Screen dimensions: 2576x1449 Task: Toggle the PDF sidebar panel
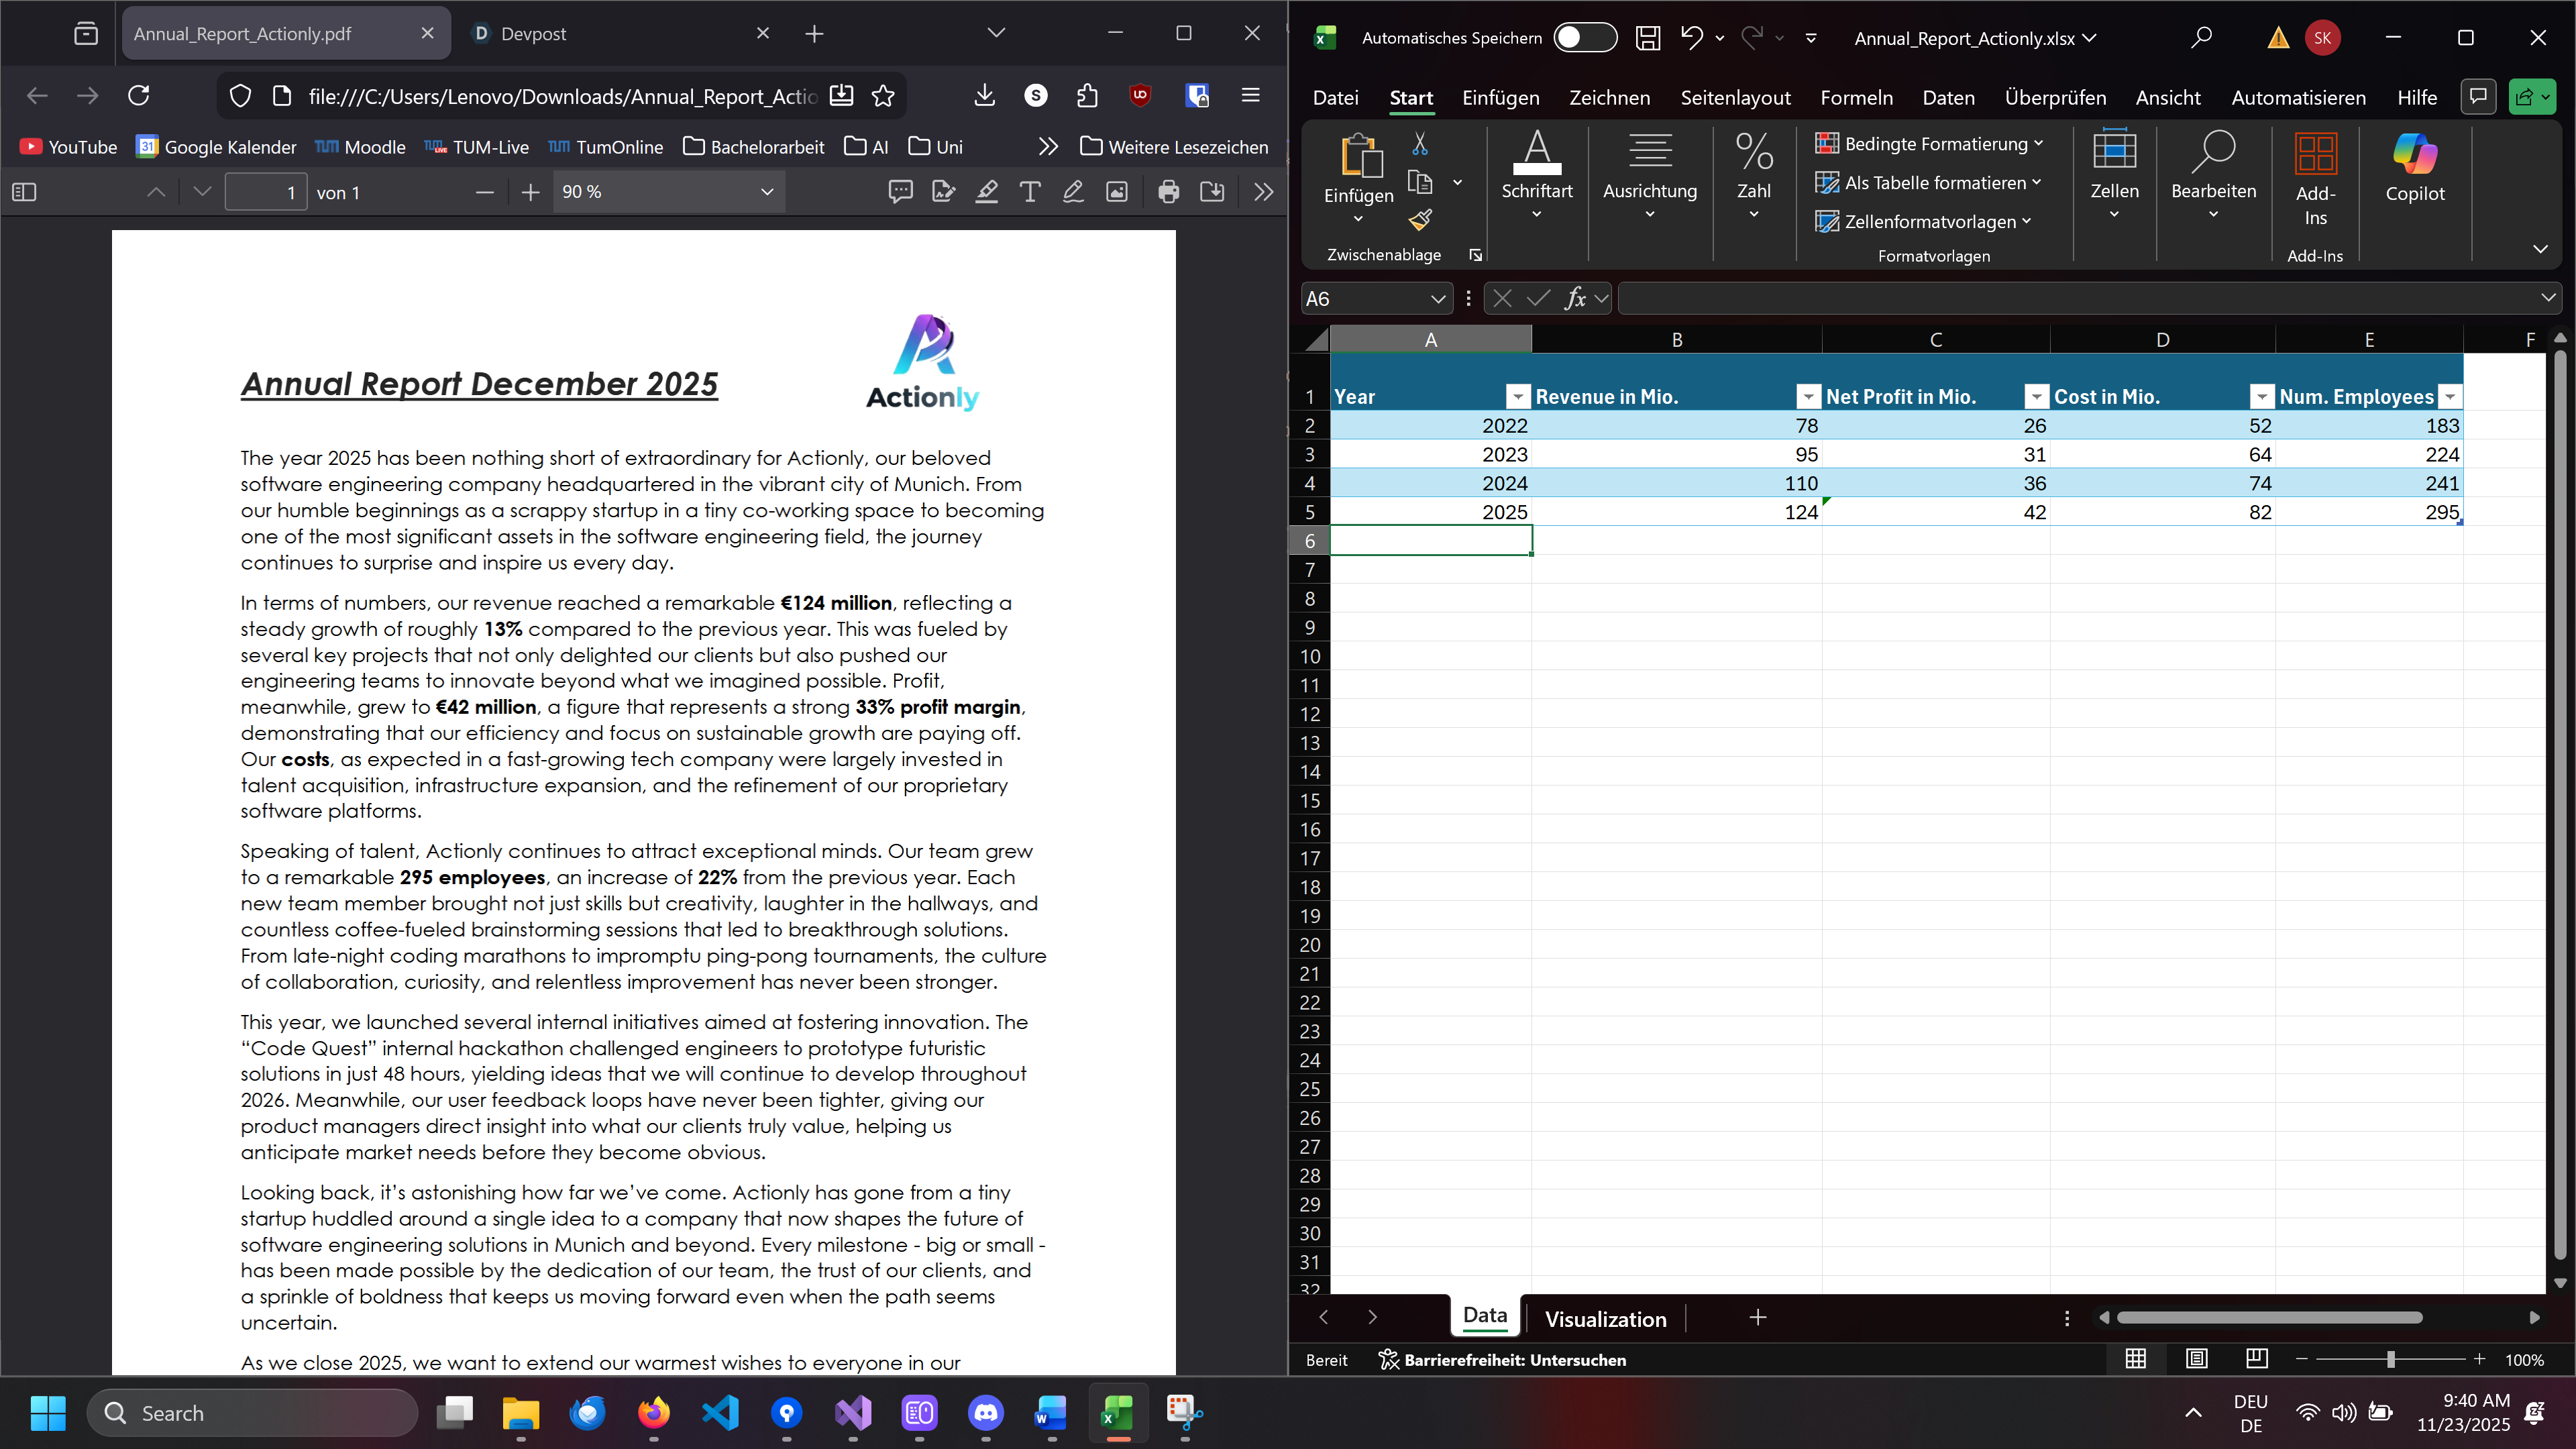pos(25,192)
